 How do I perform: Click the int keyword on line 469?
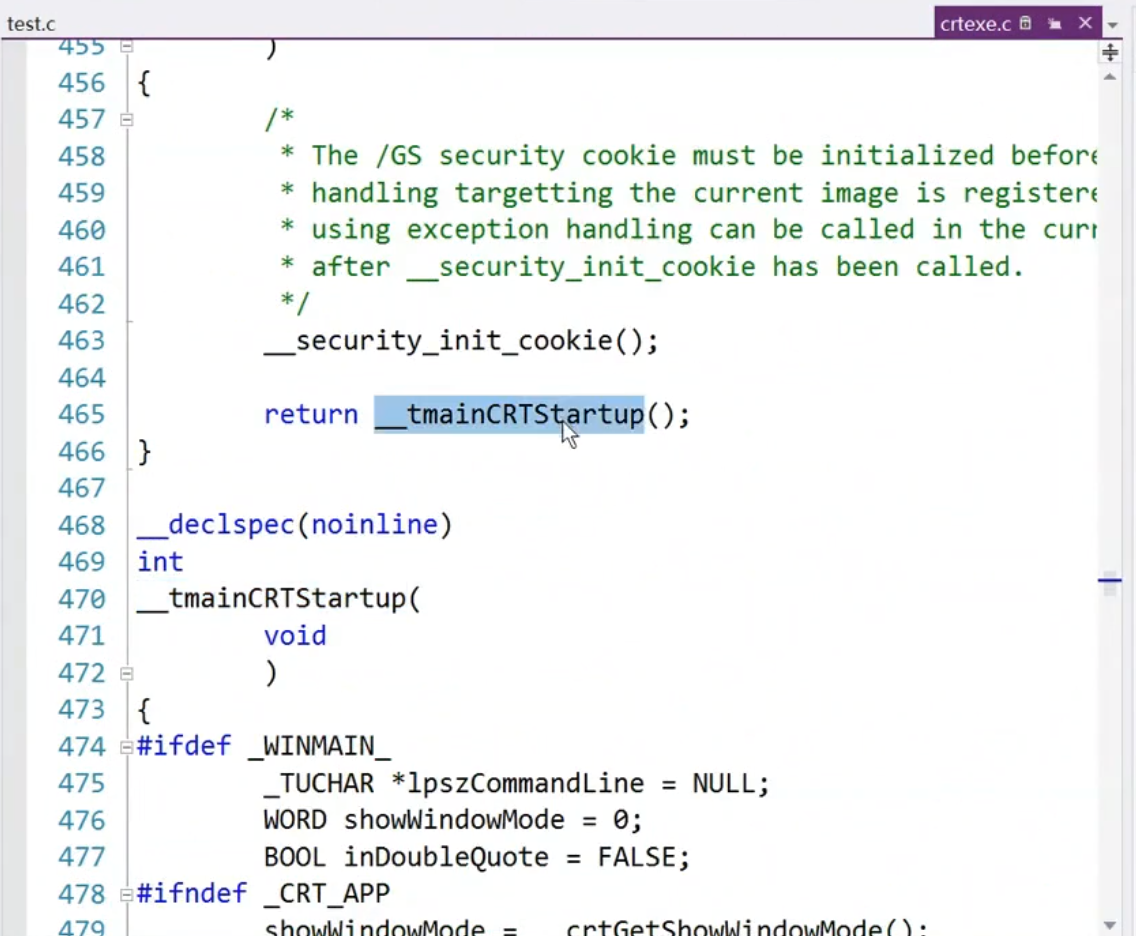pyautogui.click(x=160, y=561)
